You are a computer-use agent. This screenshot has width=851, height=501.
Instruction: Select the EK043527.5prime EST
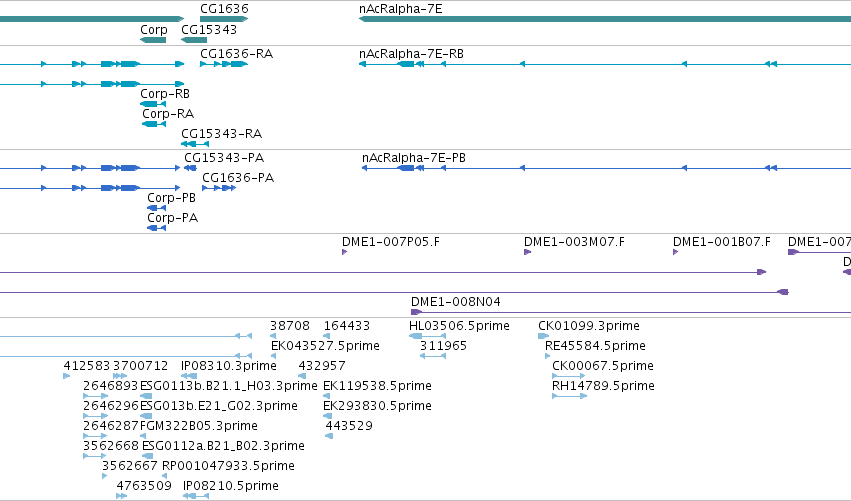[274, 356]
